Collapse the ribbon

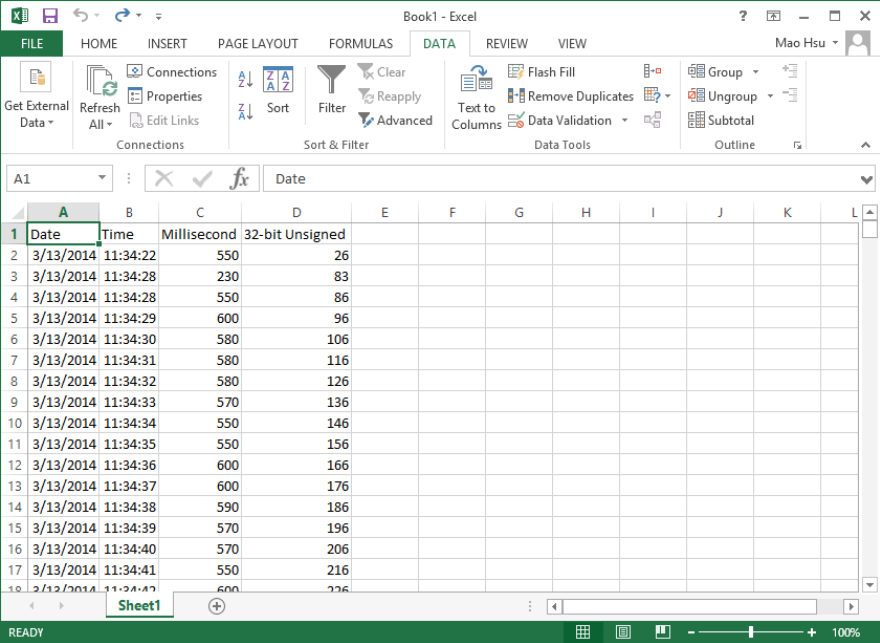click(x=865, y=145)
